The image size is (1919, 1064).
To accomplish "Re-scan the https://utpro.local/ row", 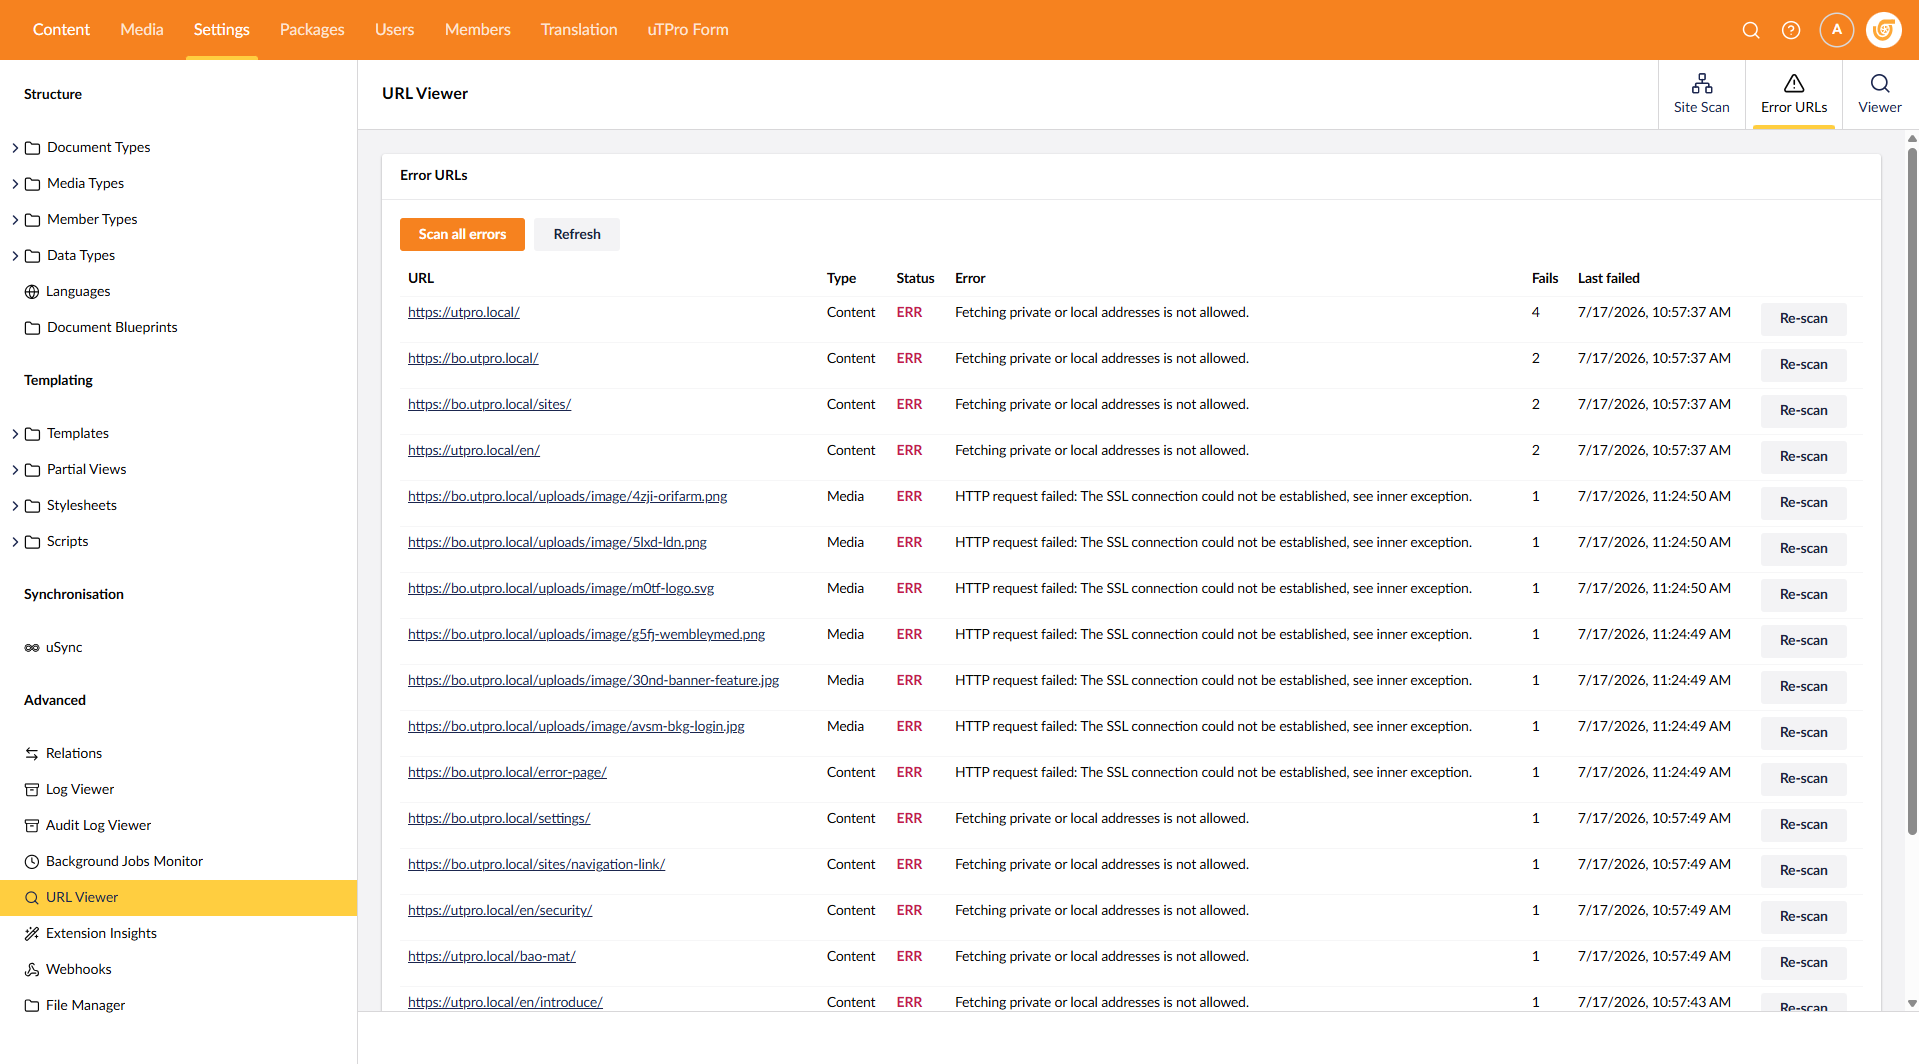I will pos(1803,319).
